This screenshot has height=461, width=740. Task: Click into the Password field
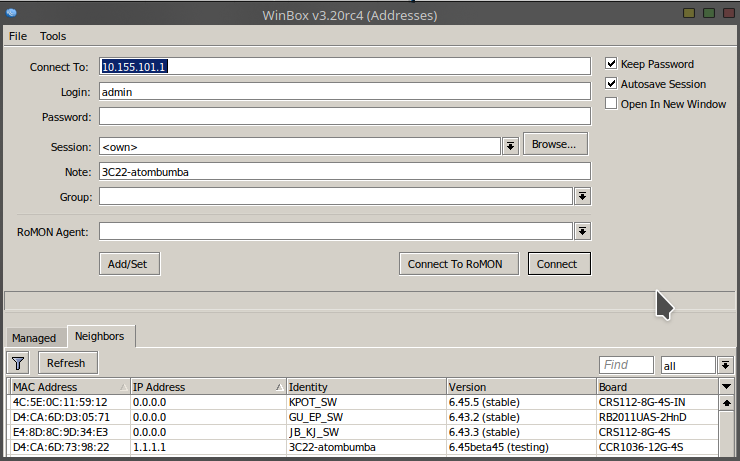(344, 117)
